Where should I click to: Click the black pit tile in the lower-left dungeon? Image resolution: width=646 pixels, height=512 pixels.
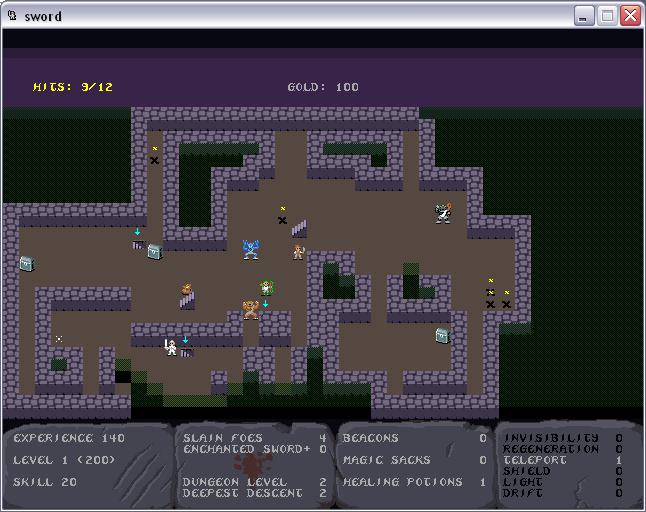(x=123, y=377)
